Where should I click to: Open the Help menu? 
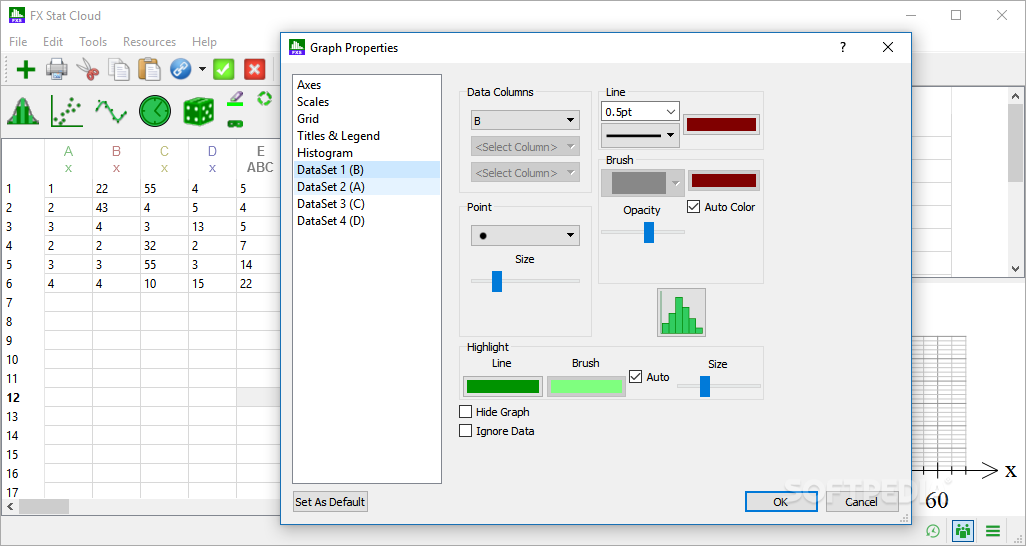tap(204, 42)
